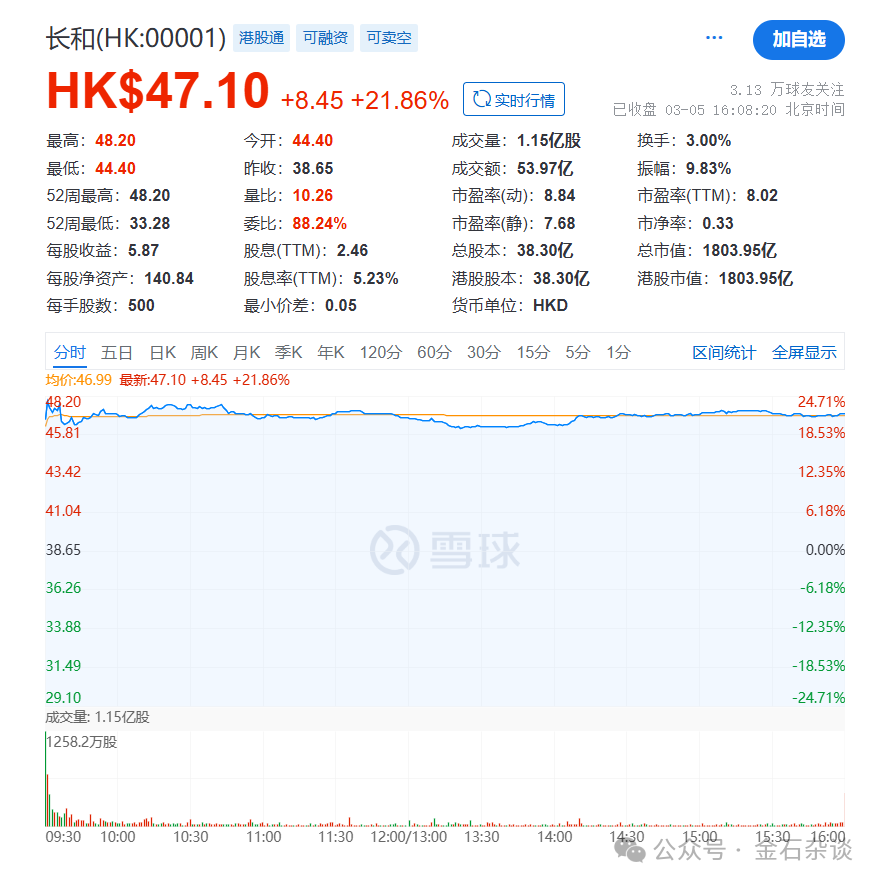The image size is (880, 884).
Task: Click the 港股股本 value 38.30亿
Action: point(561,278)
